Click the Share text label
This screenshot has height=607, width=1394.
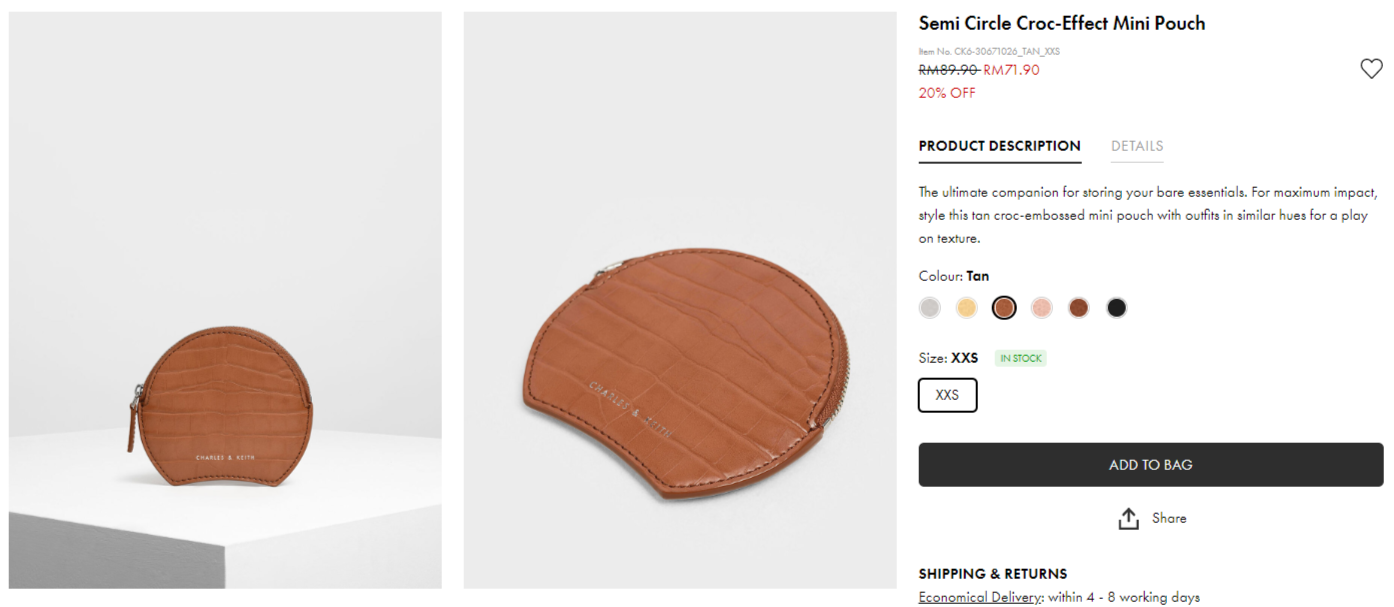1169,518
